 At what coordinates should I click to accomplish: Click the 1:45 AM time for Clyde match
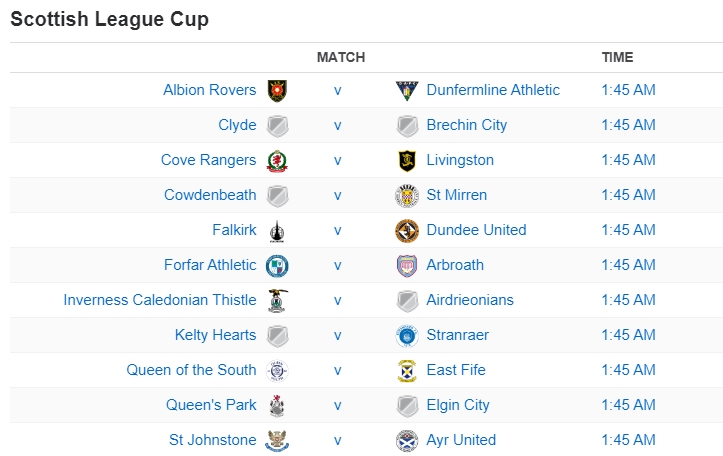[x=628, y=125]
